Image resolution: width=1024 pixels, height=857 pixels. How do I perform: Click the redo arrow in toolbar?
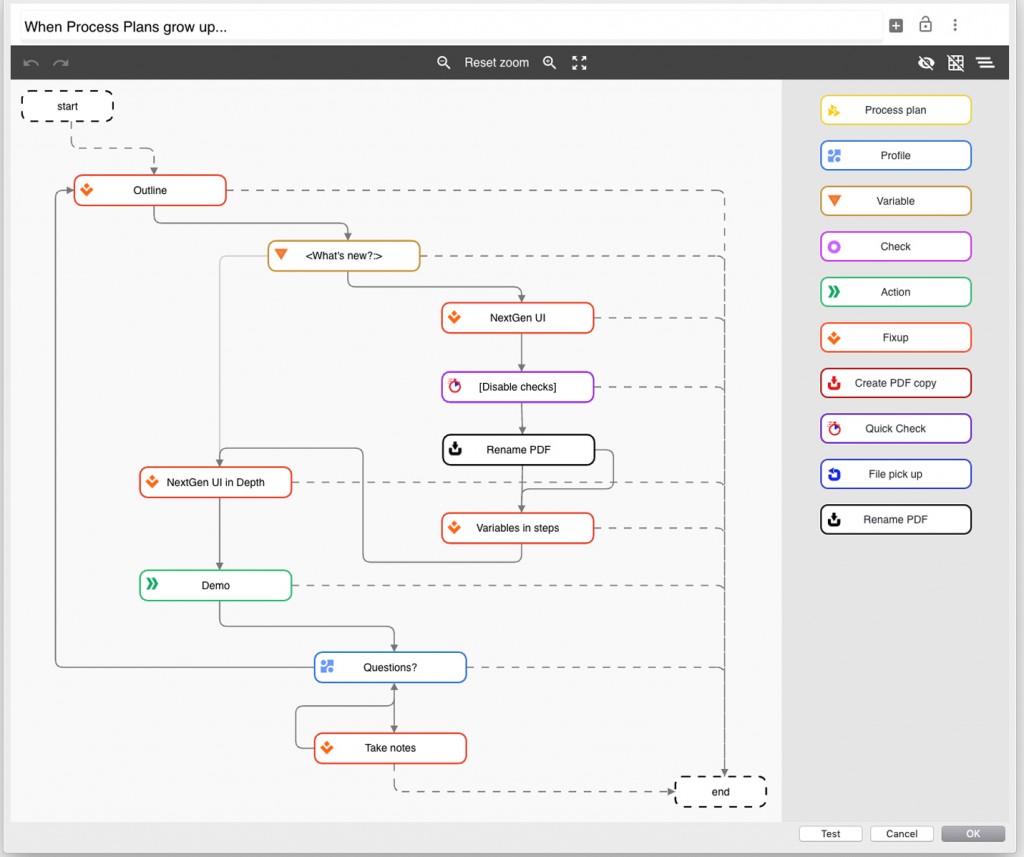[61, 63]
